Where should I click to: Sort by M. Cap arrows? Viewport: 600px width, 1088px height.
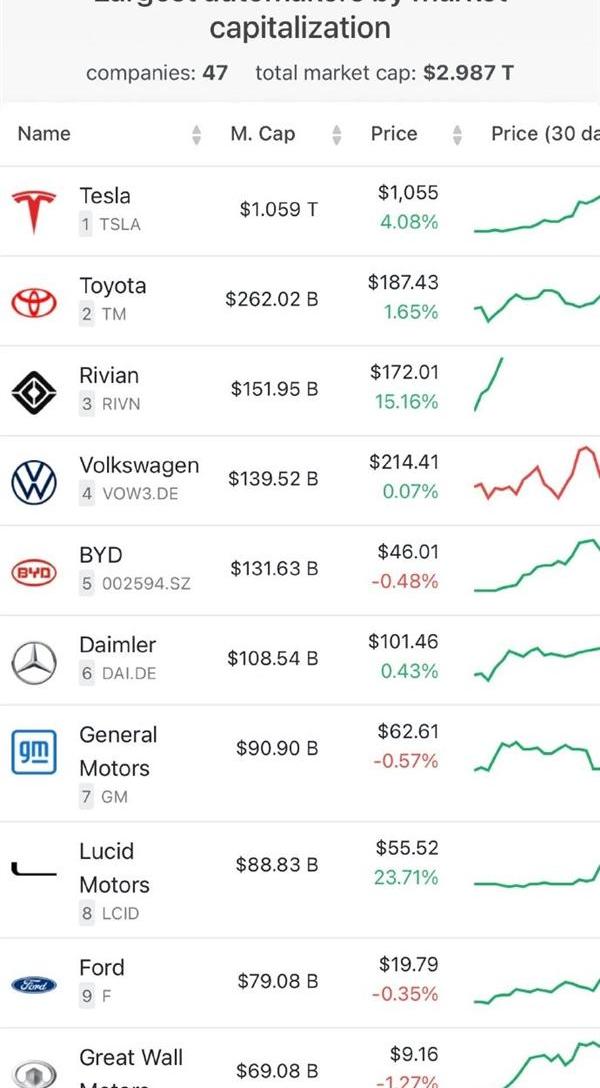336,135
